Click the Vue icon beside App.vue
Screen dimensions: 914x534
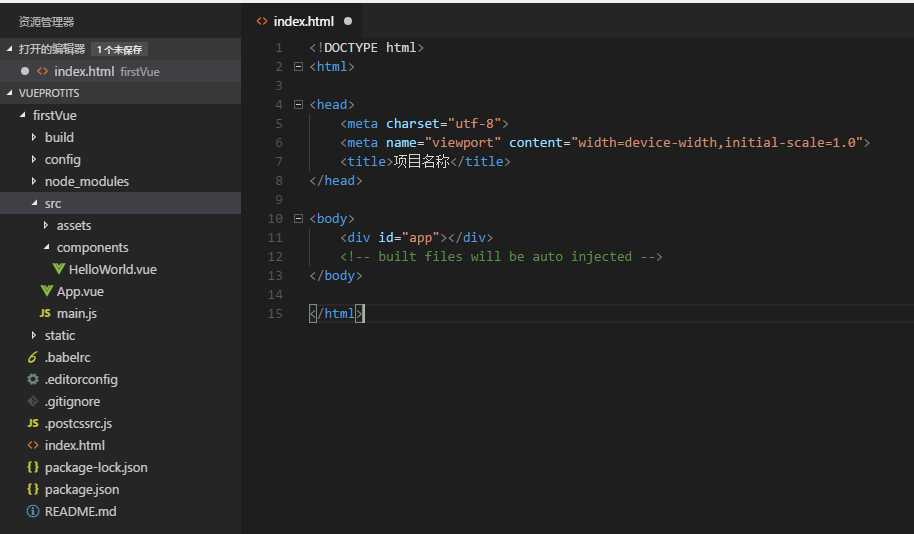click(x=47, y=290)
